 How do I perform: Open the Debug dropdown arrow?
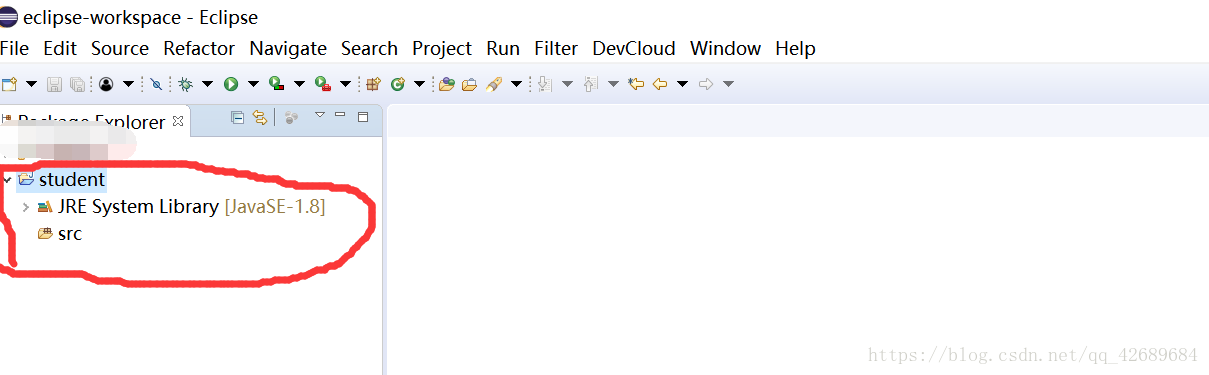click(x=207, y=84)
